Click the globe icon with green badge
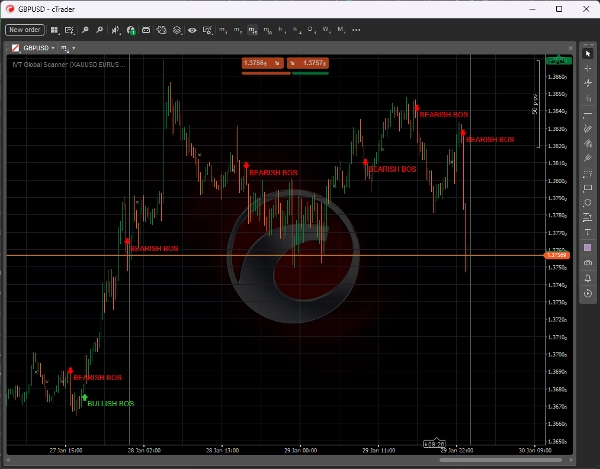Screen dimensions: 600x469 point(131,30)
